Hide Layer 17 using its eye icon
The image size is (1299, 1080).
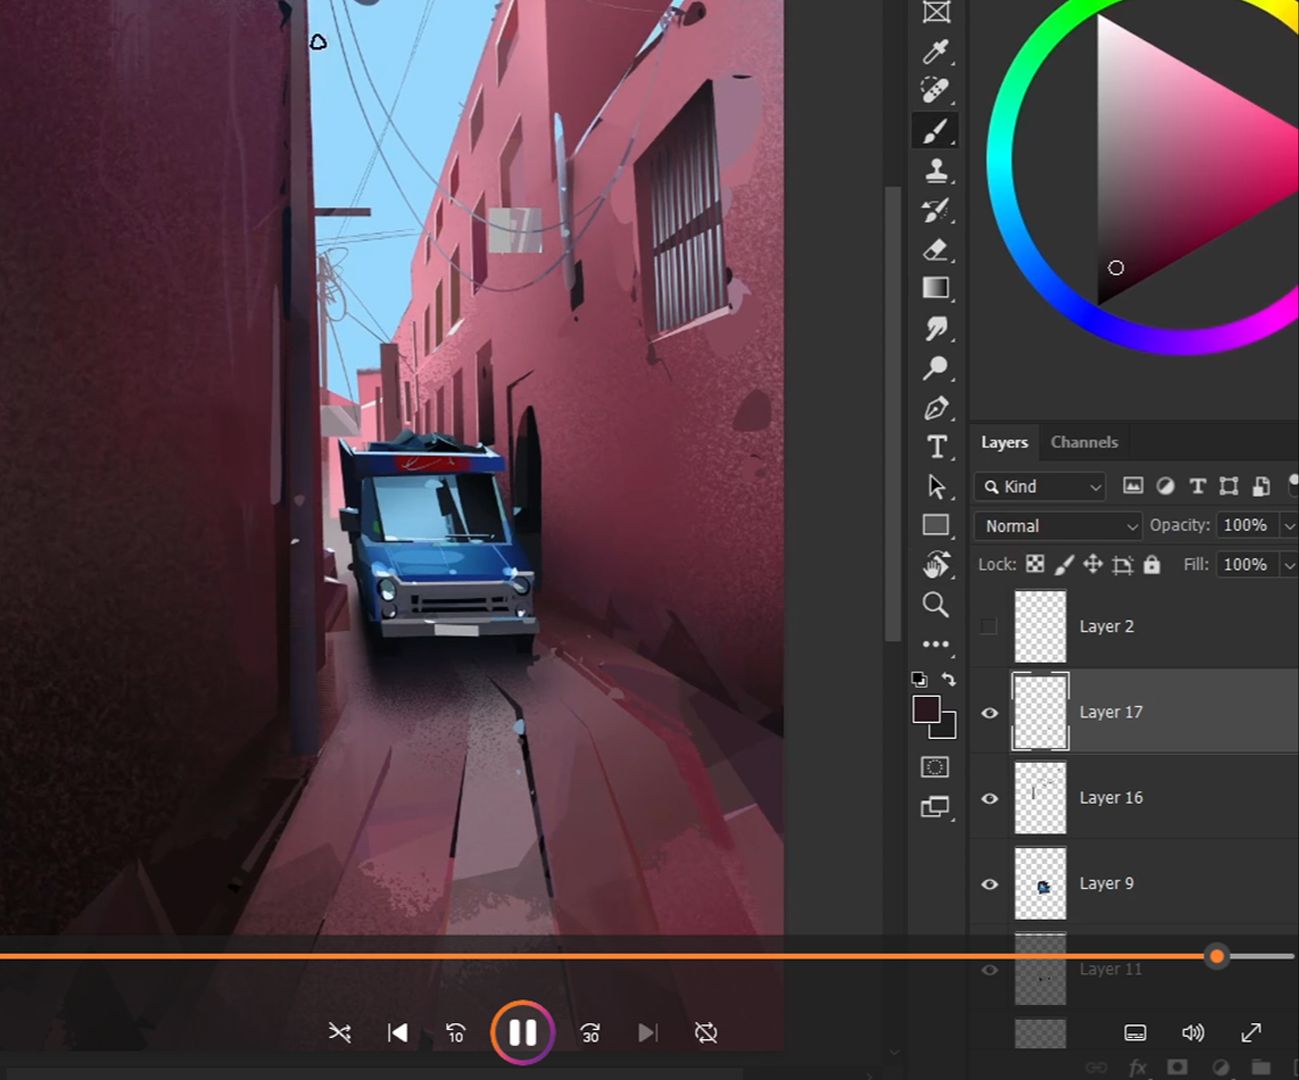pyautogui.click(x=990, y=713)
